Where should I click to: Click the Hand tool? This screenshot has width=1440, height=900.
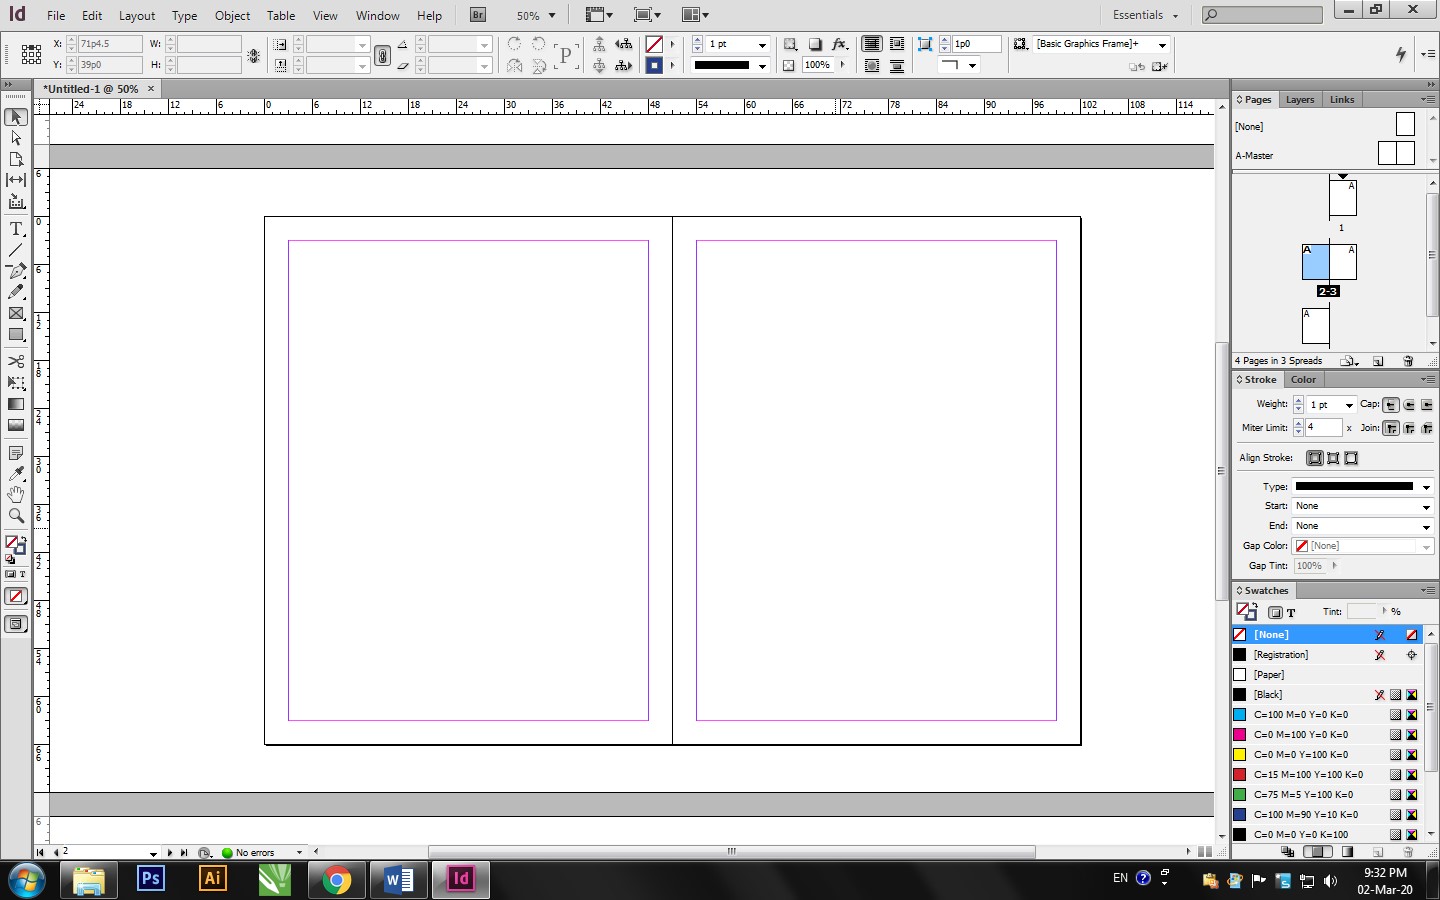click(16, 495)
